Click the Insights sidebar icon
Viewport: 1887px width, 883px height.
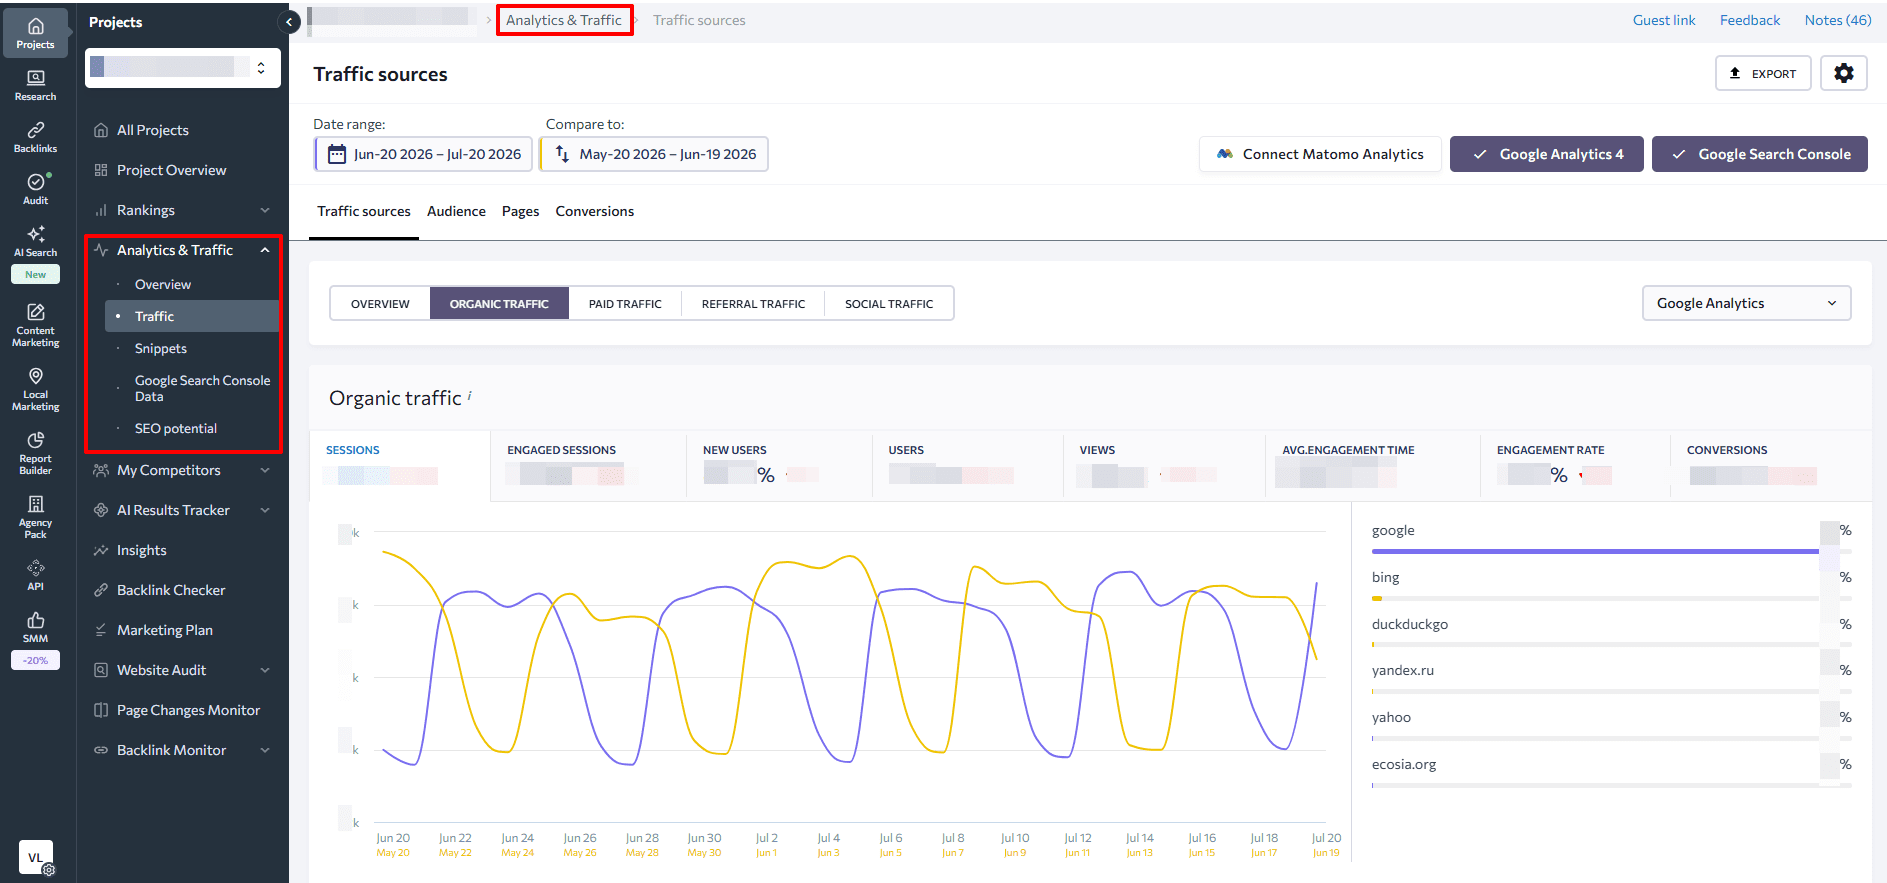101,550
